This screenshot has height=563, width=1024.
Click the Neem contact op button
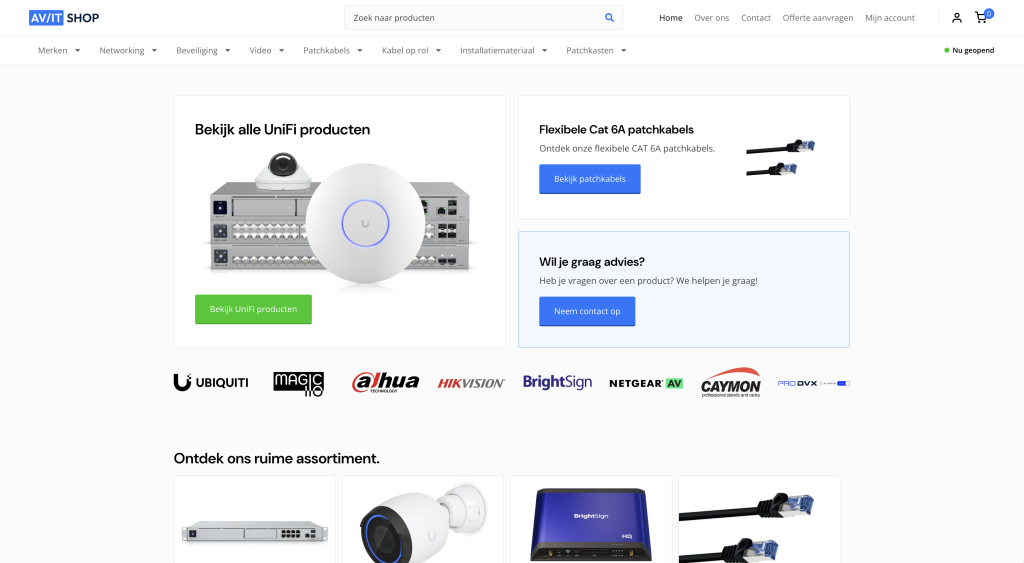click(587, 311)
